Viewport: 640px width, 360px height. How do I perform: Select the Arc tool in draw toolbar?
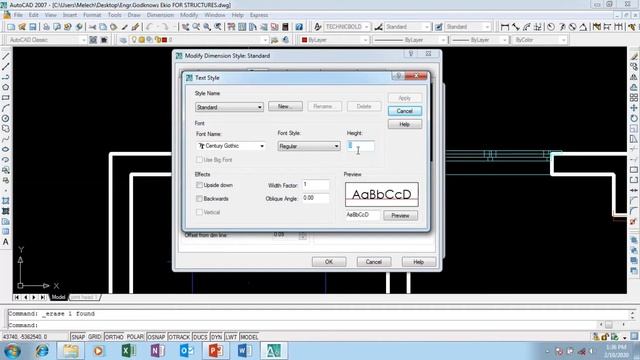(6, 108)
